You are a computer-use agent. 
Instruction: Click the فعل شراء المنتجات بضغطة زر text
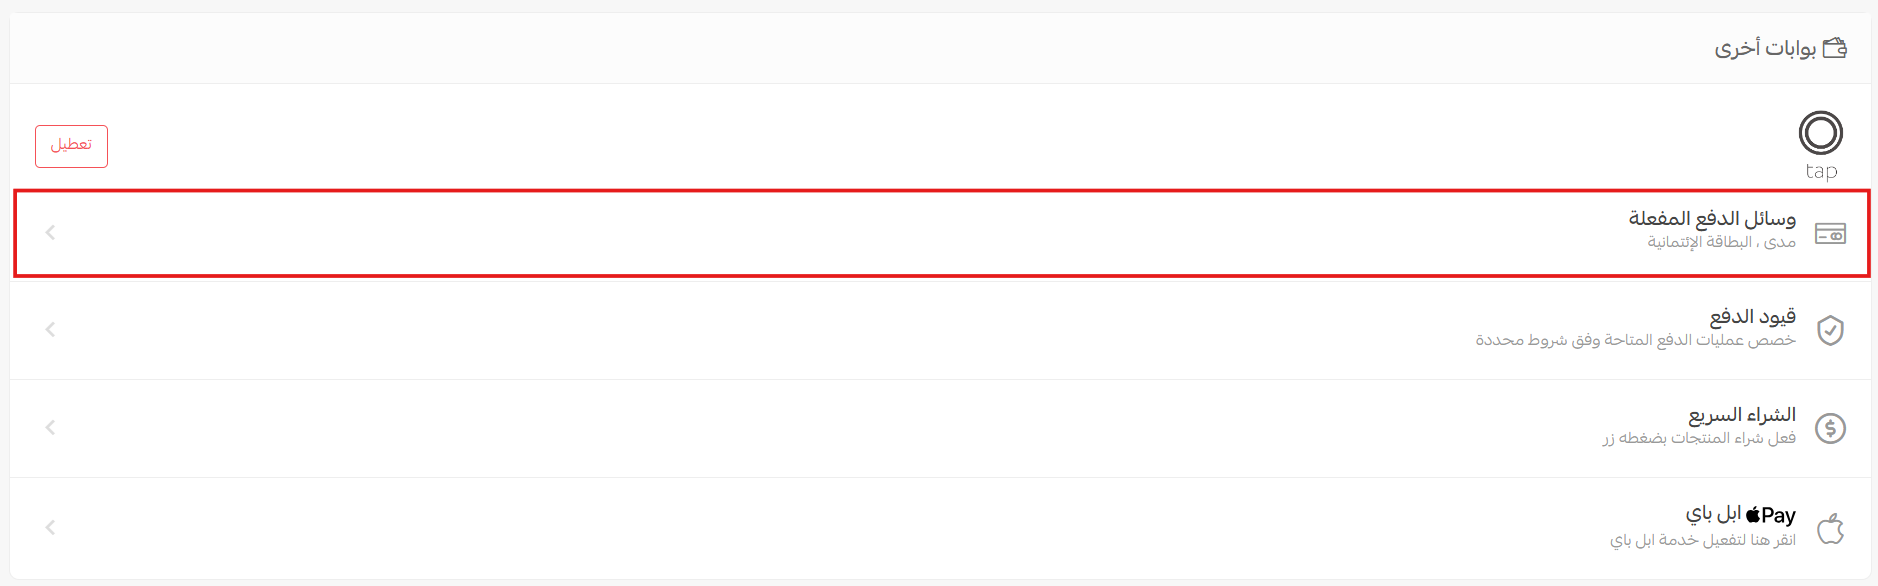coord(1699,438)
